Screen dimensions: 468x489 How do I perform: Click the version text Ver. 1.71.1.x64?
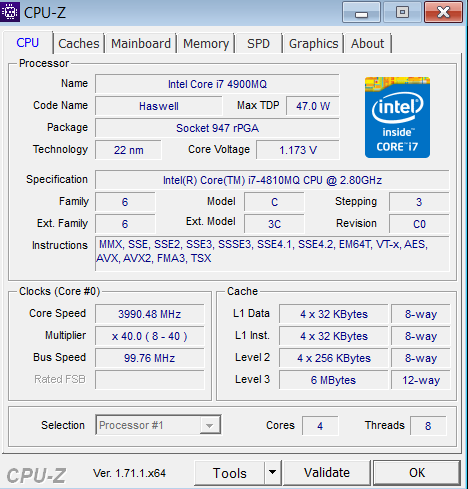(x=129, y=473)
